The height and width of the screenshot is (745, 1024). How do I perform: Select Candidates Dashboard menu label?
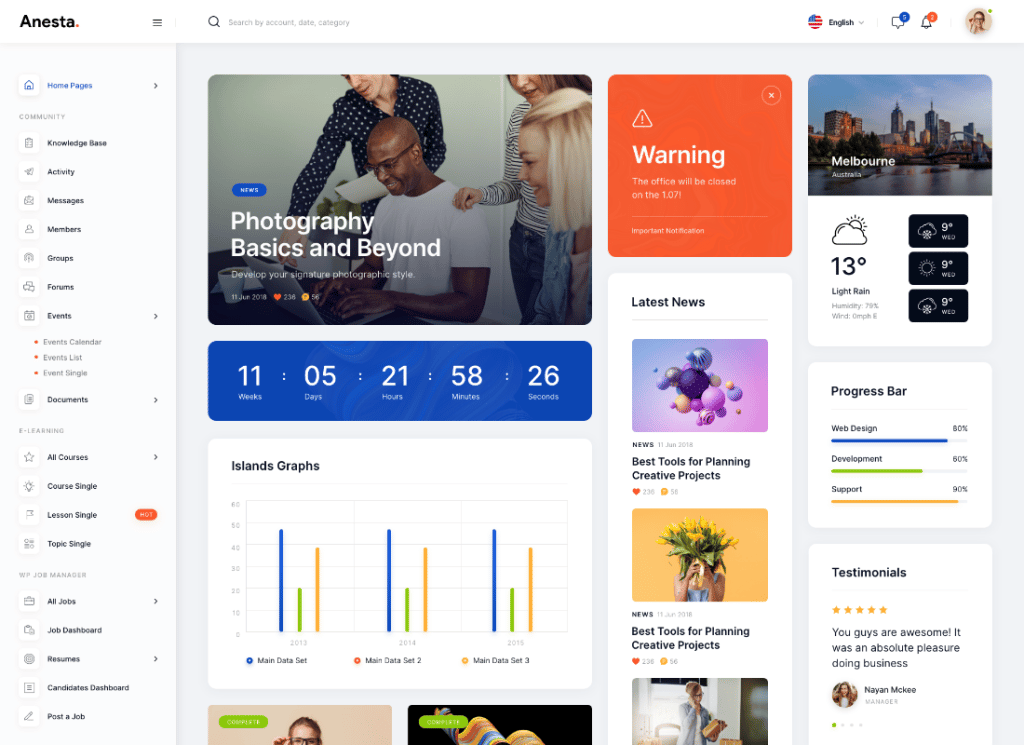[88, 688]
